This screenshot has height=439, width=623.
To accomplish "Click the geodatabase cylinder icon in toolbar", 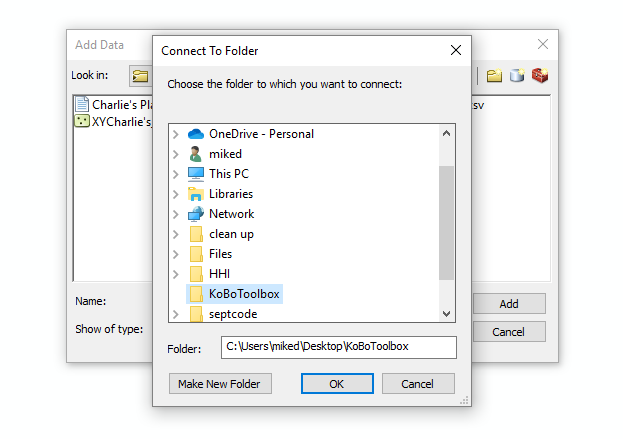I will pos(517,75).
